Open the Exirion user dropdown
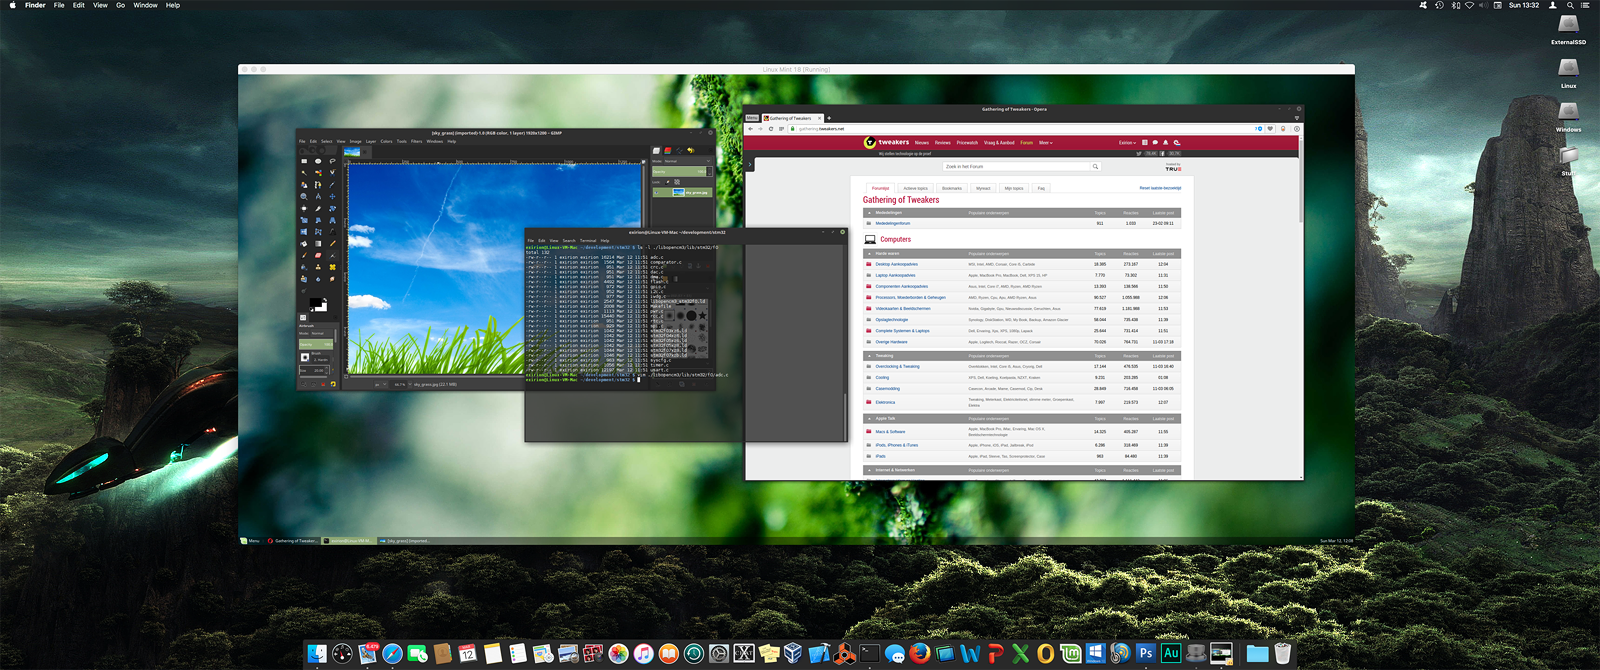Screen dimensions: 1600x670 click(1127, 143)
